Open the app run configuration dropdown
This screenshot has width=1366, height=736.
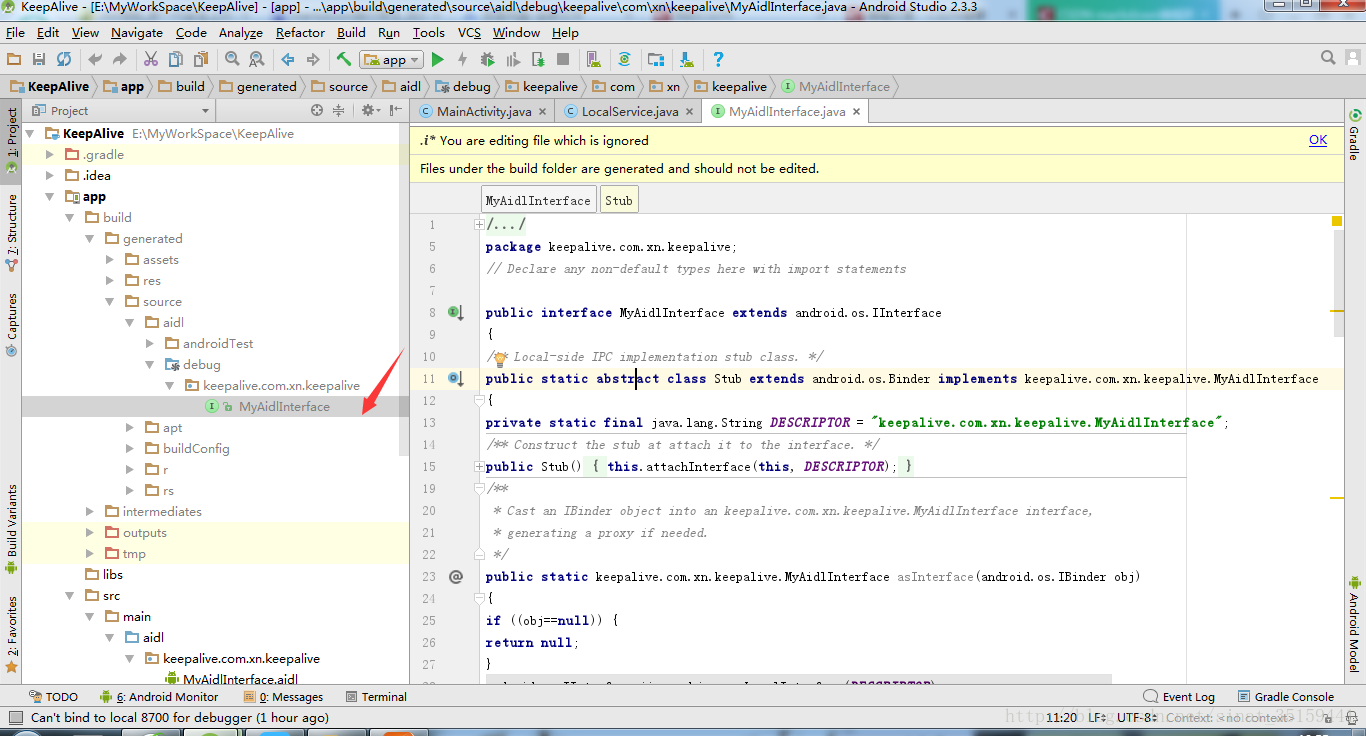point(393,60)
